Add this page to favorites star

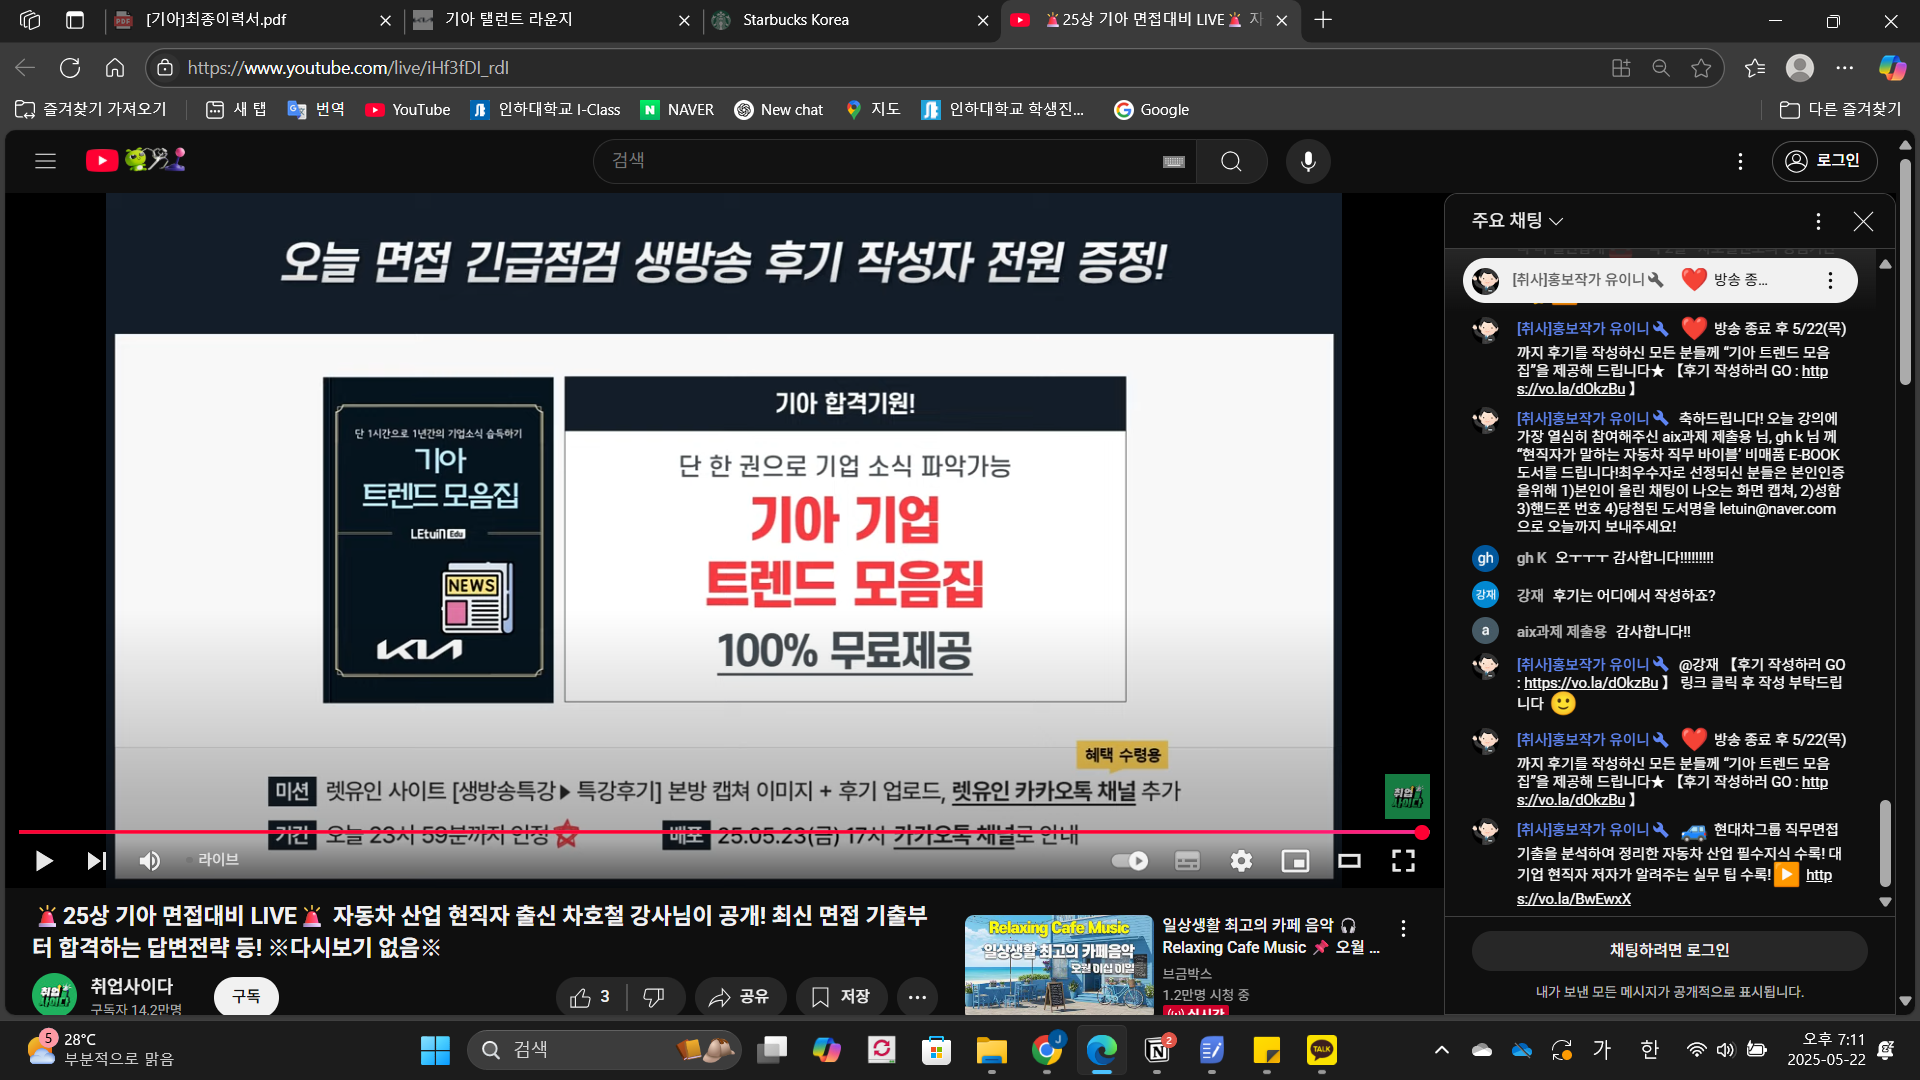click(x=1701, y=68)
